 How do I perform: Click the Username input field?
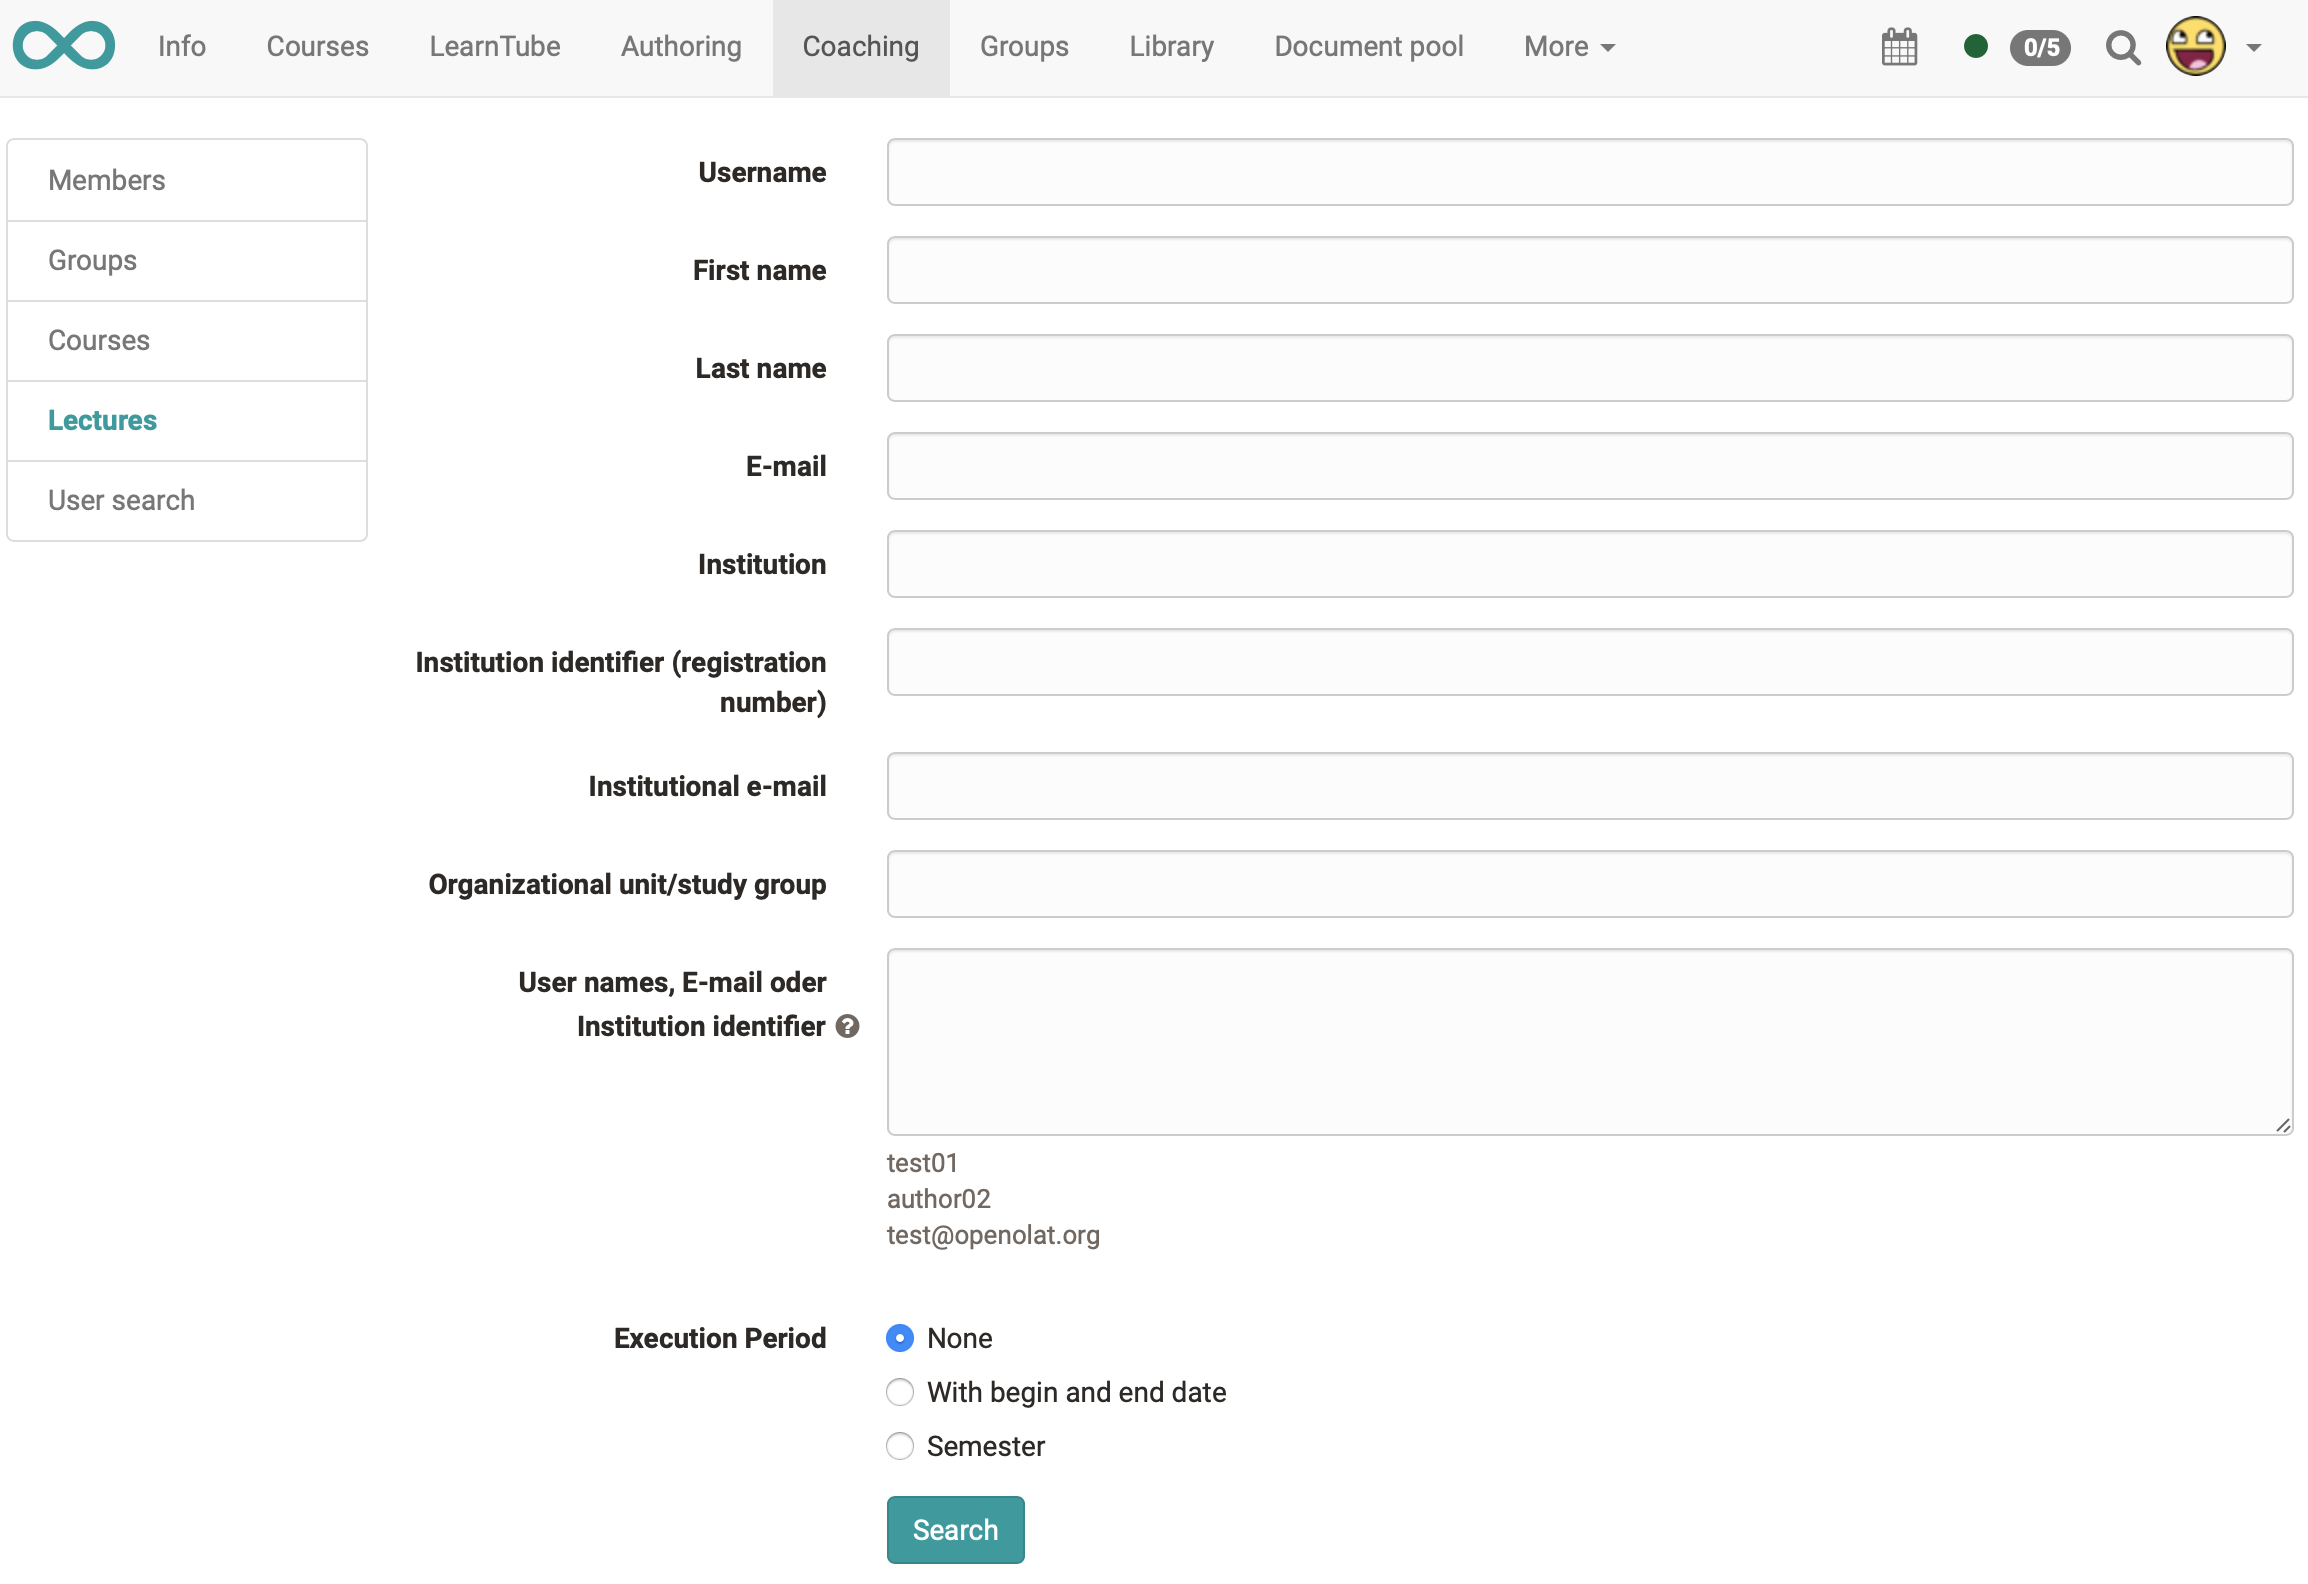(1589, 172)
